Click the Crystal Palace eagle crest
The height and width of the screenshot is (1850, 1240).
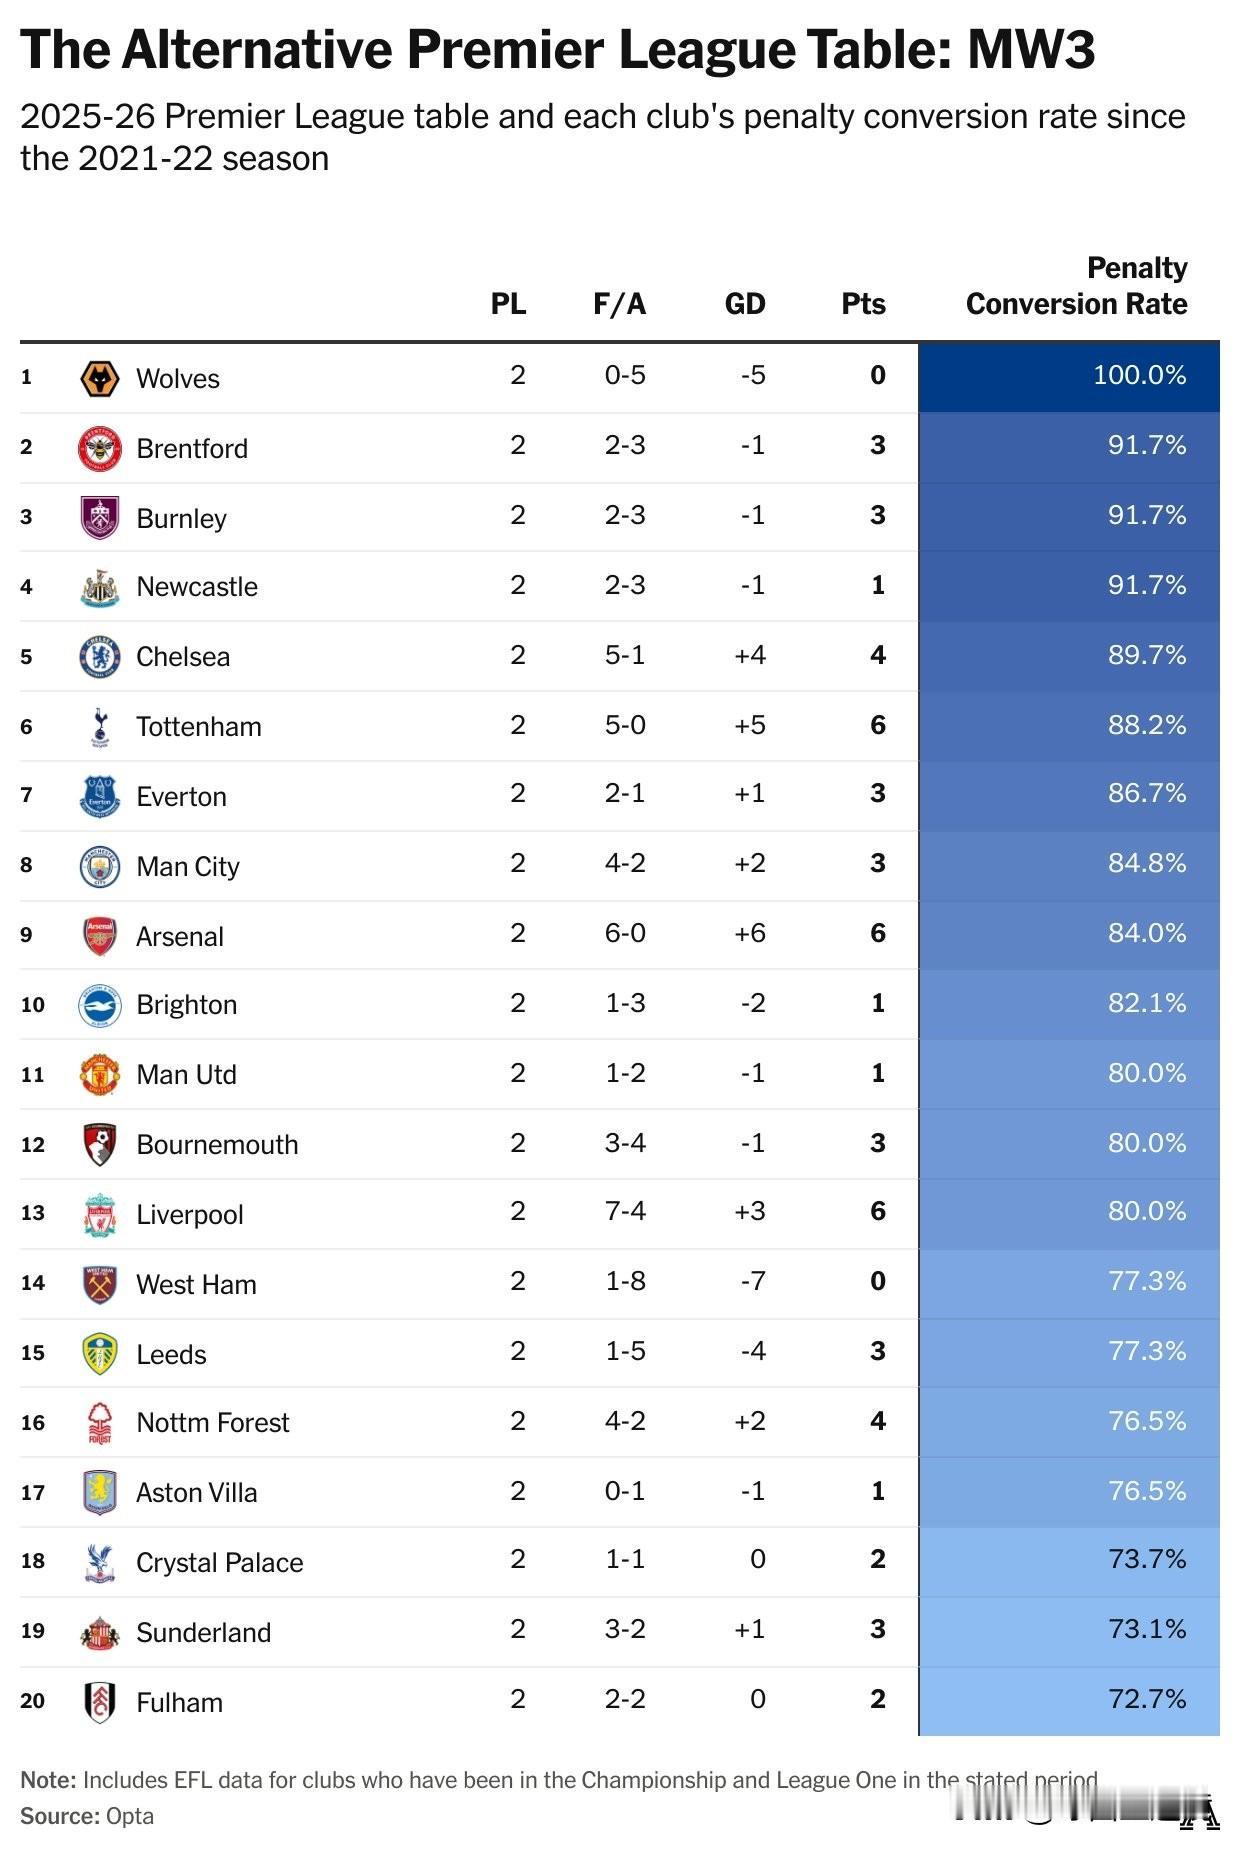tap(99, 1563)
